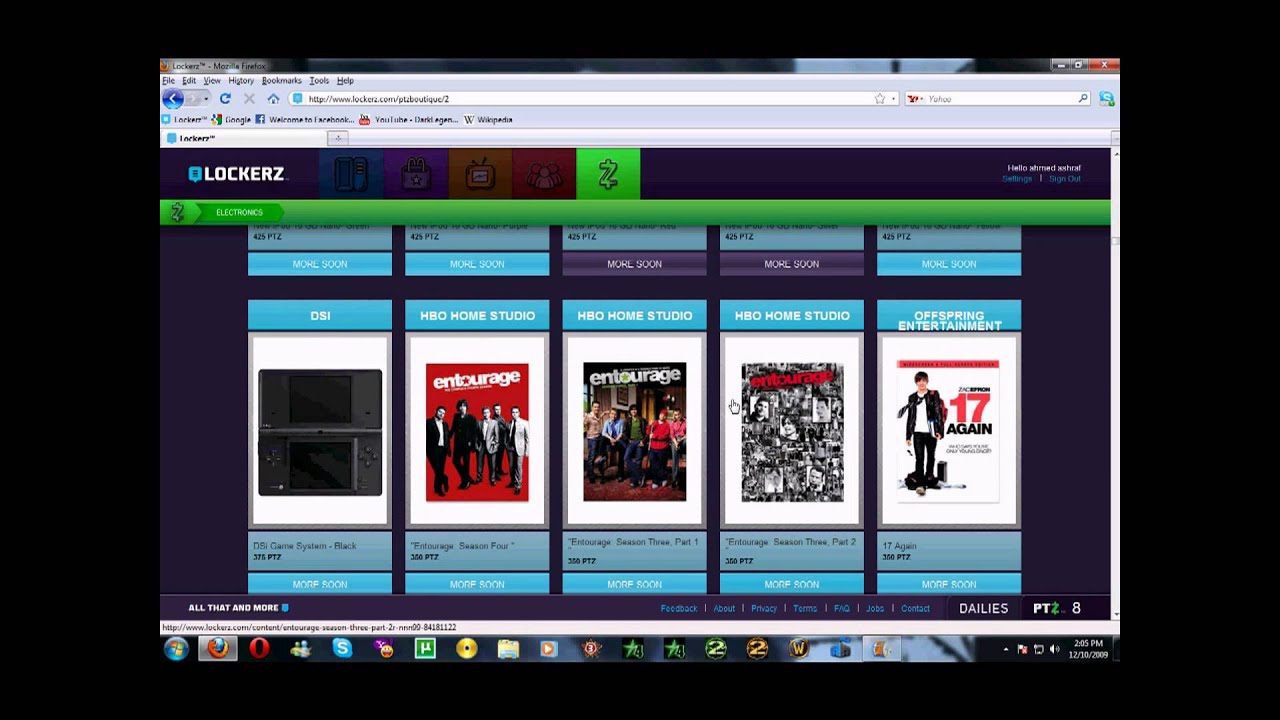Open the Tools menu
Screen dimensions: 1280x720
click(319, 81)
